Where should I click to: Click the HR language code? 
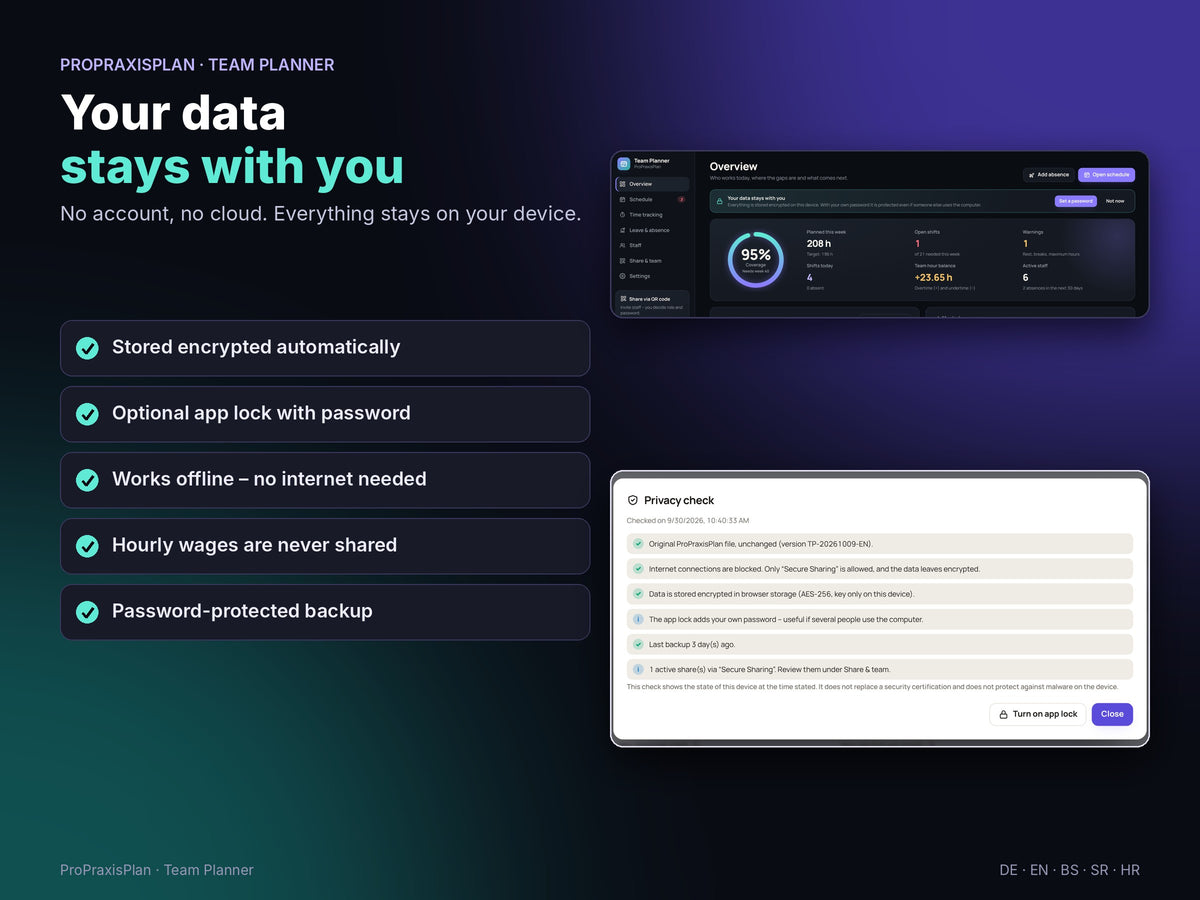click(x=1130, y=870)
